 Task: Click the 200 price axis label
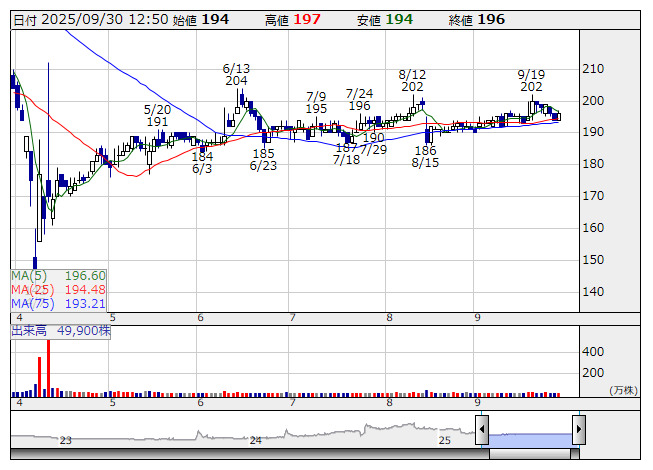(593, 100)
